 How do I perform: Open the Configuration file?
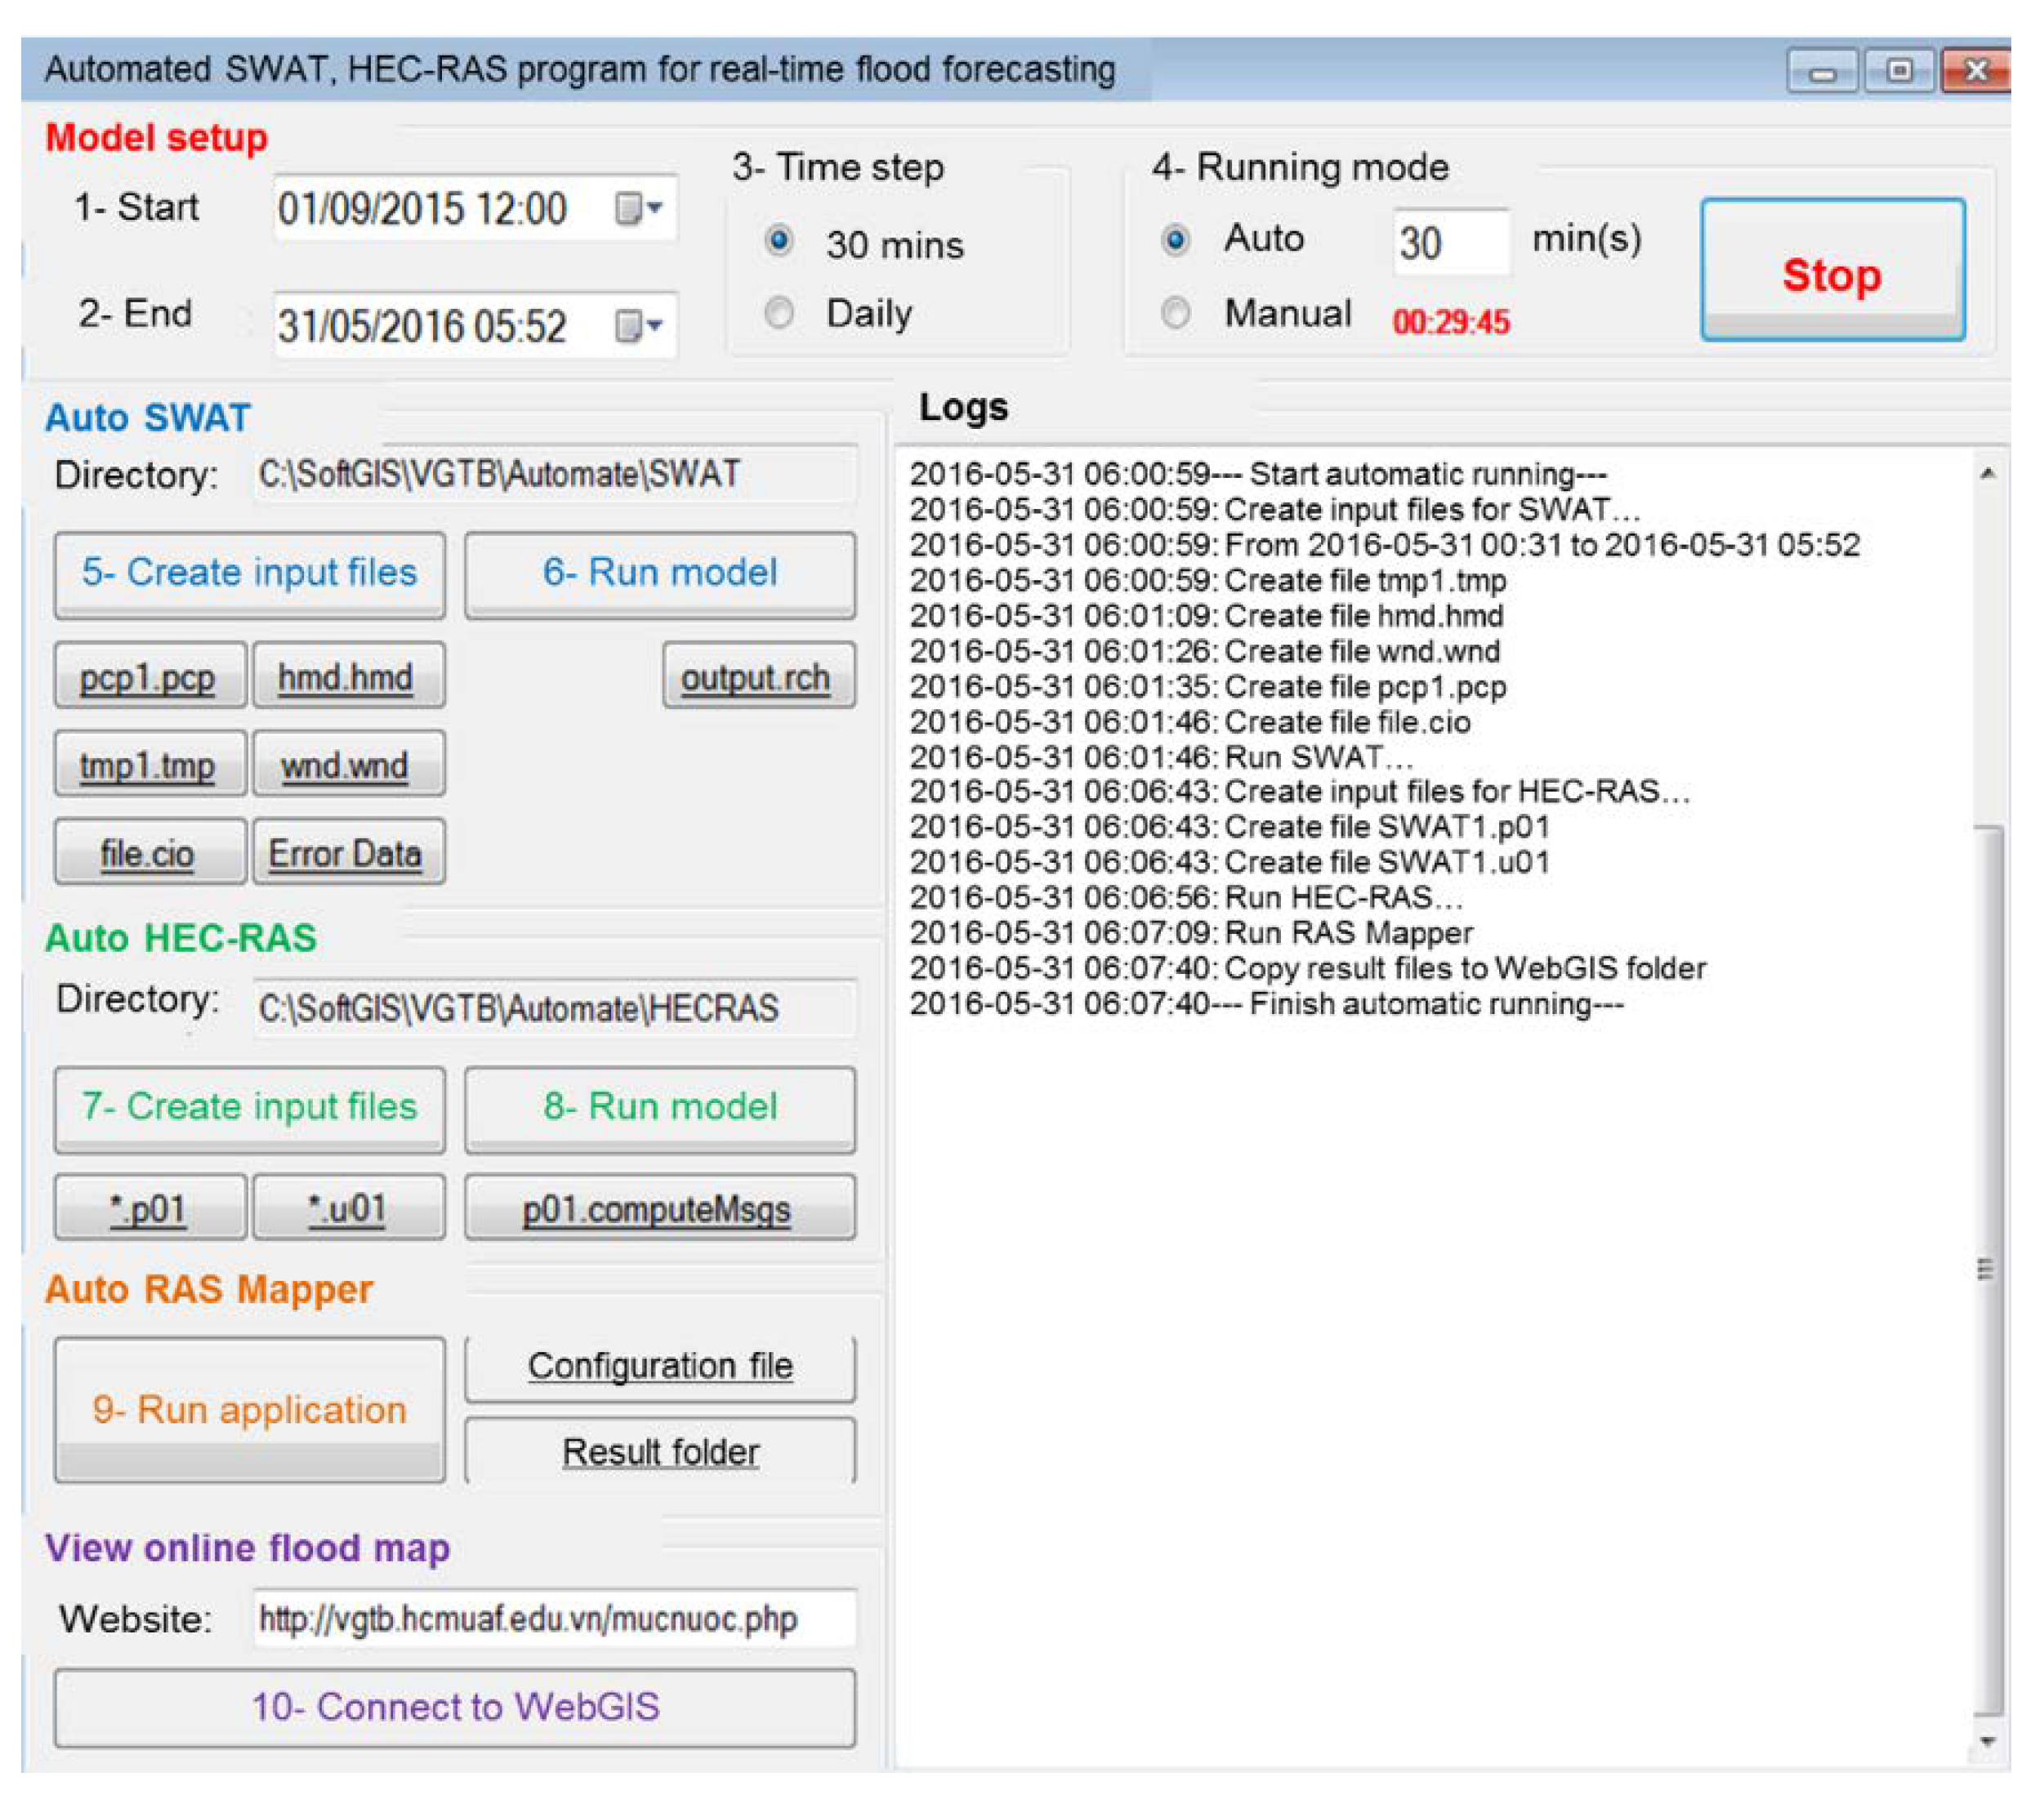tap(660, 1366)
